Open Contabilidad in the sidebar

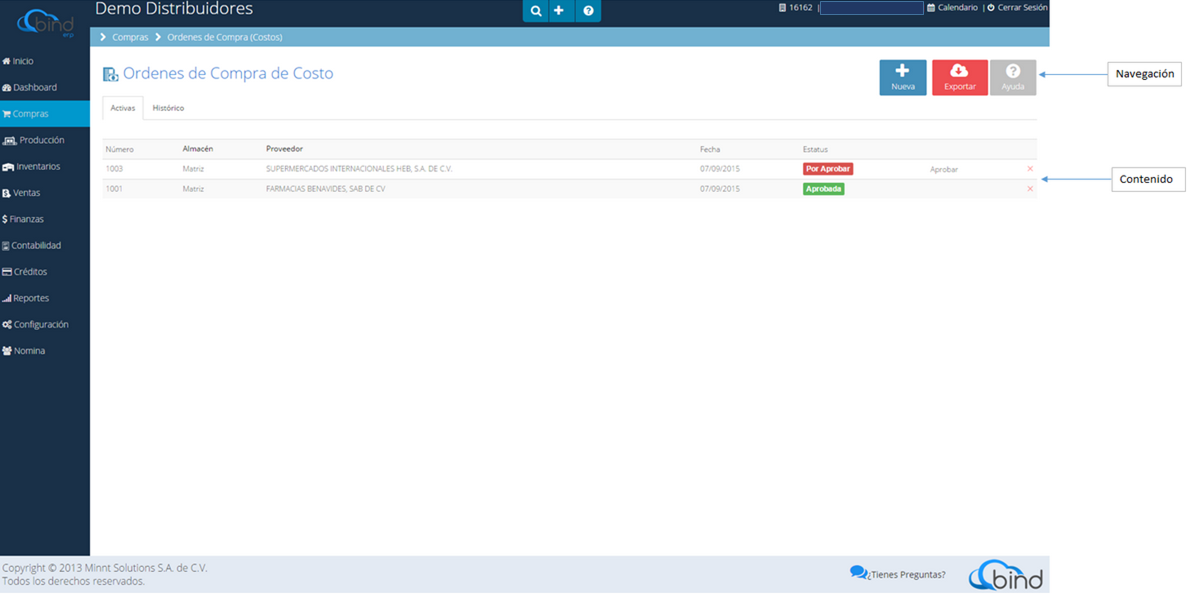click(31, 245)
